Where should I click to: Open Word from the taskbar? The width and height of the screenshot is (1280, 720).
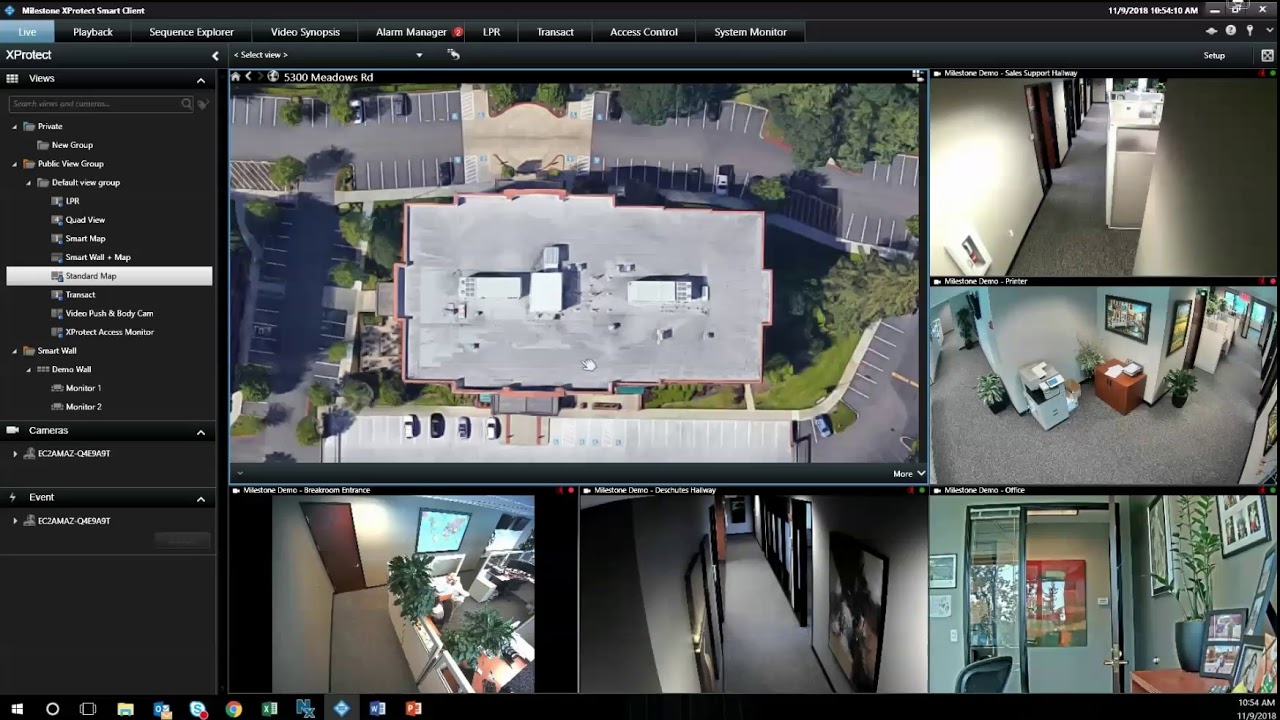[x=377, y=709]
